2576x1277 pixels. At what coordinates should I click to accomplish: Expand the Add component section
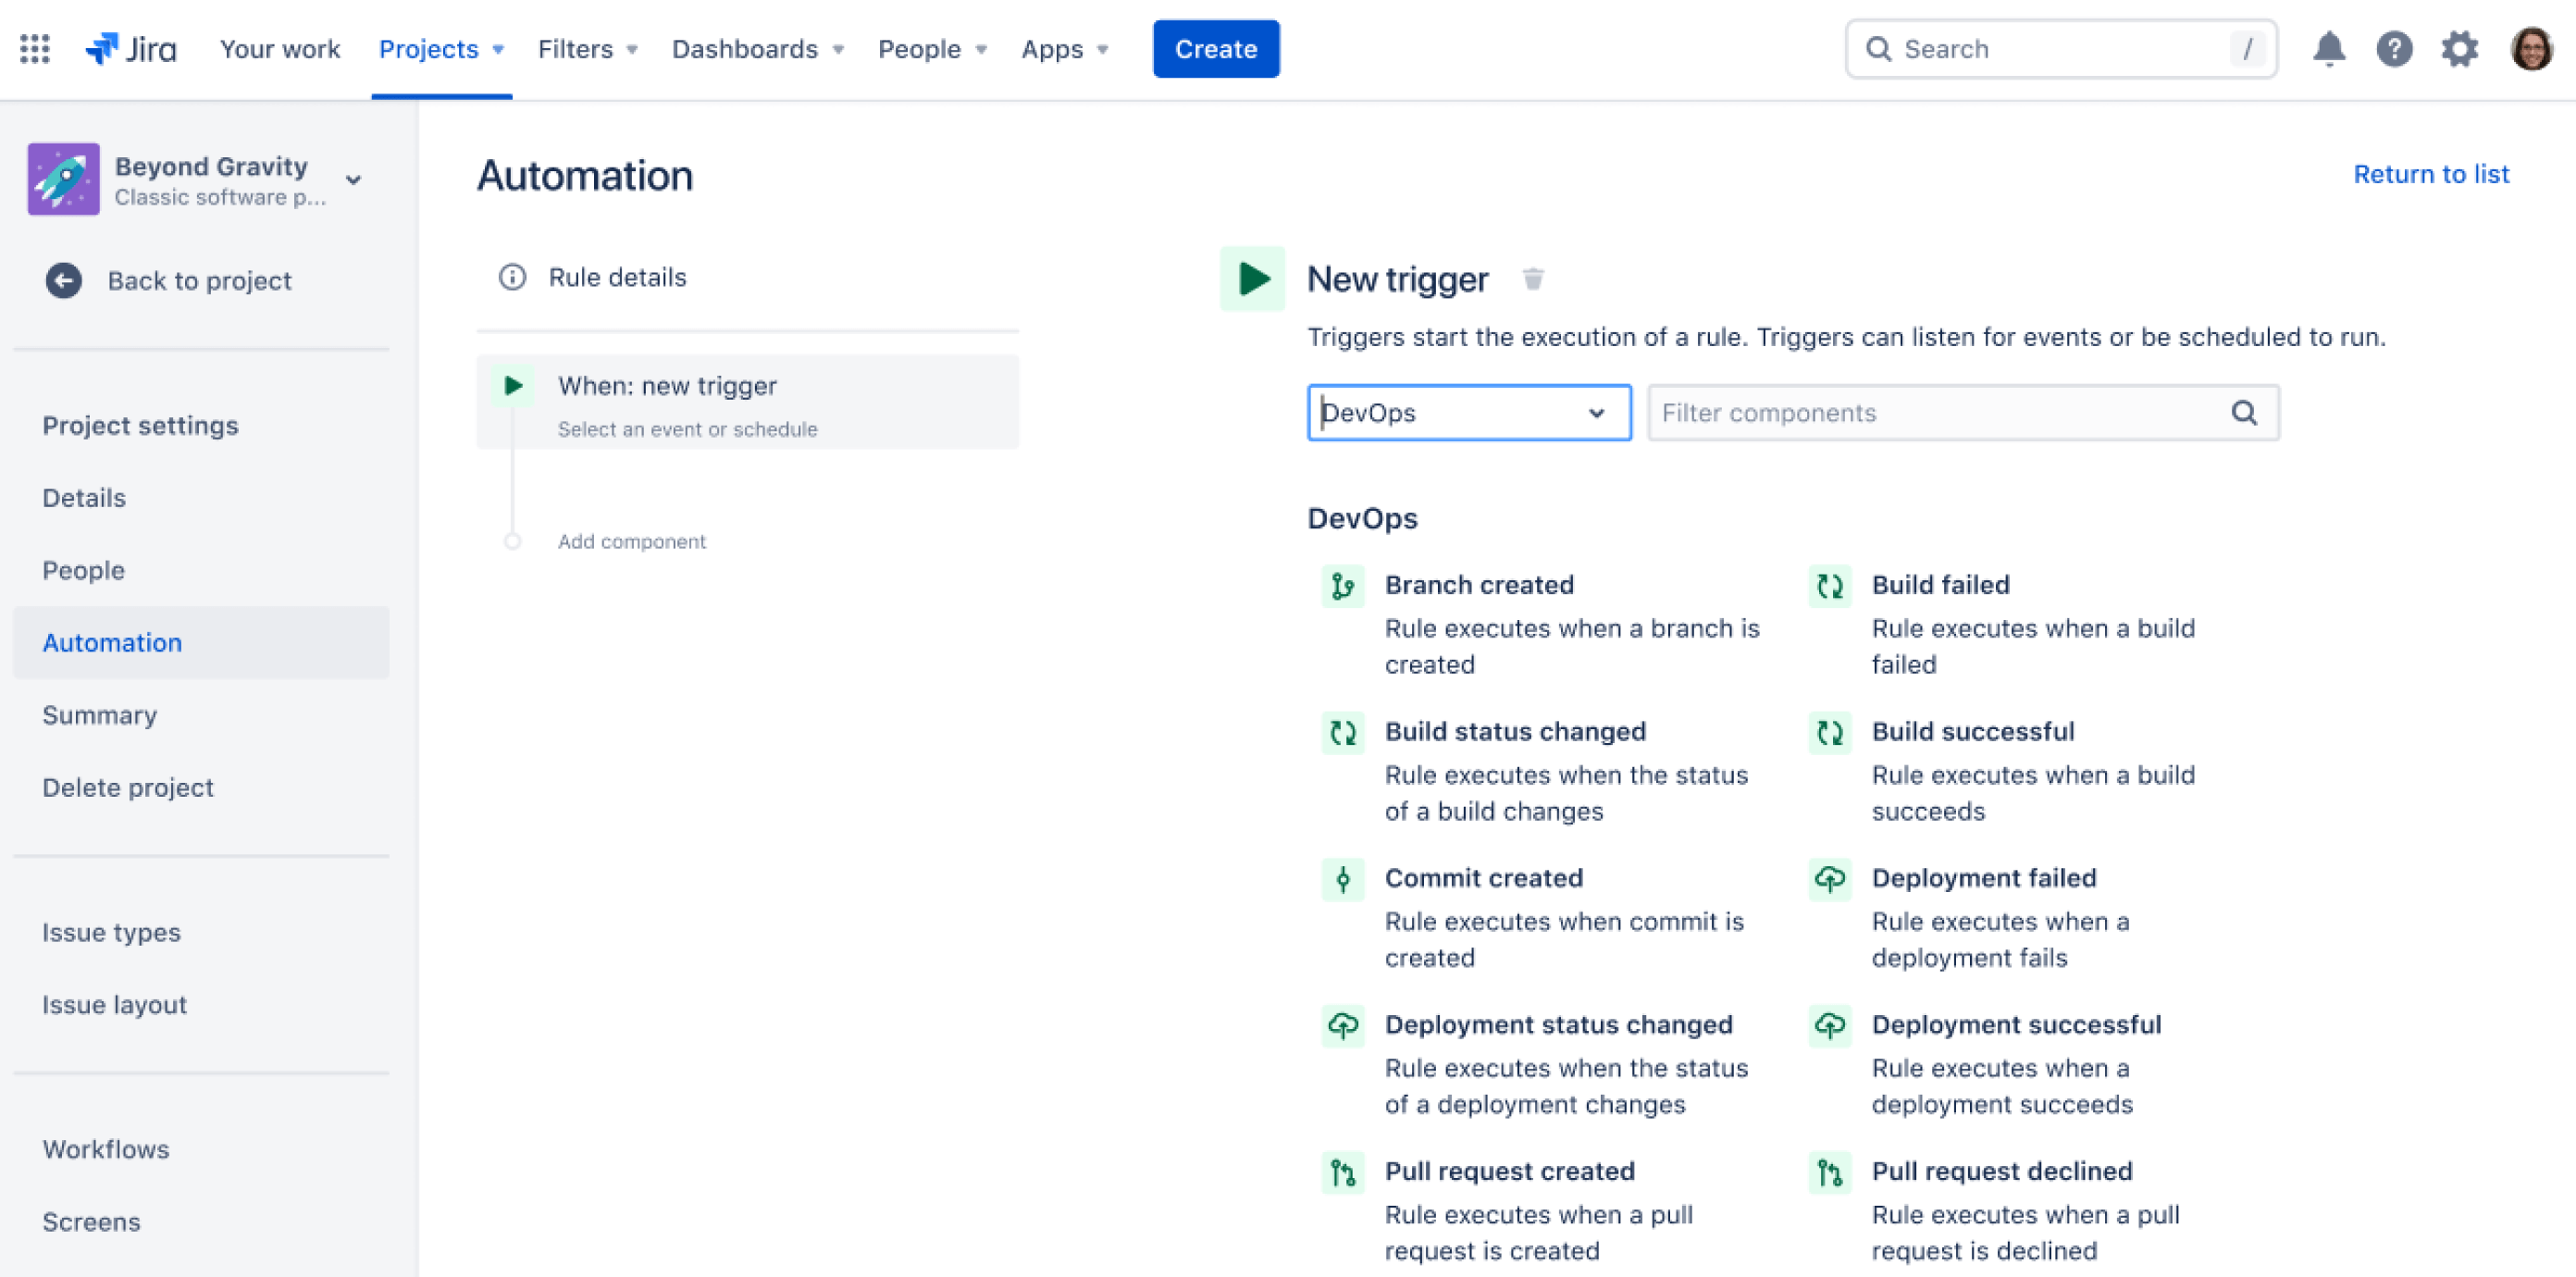(x=634, y=539)
